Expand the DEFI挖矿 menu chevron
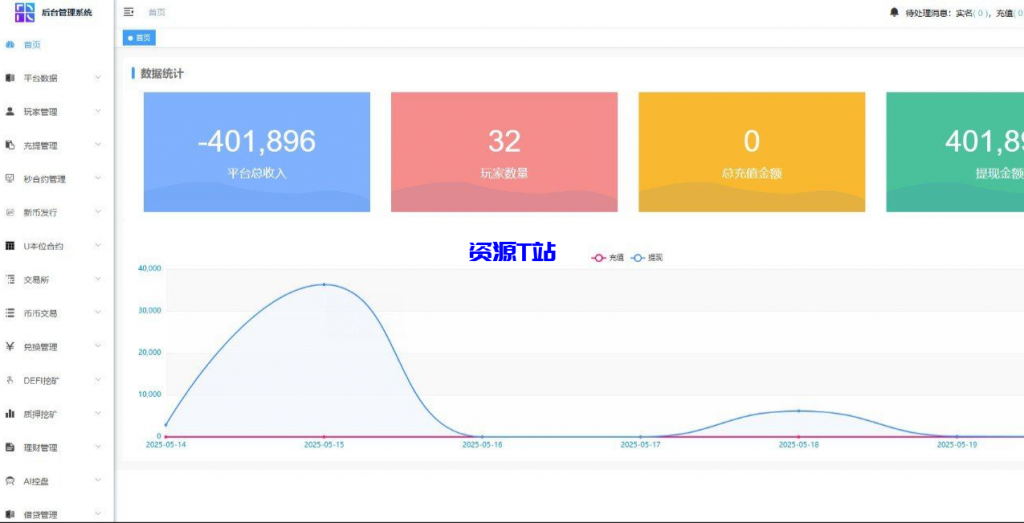 (x=98, y=379)
